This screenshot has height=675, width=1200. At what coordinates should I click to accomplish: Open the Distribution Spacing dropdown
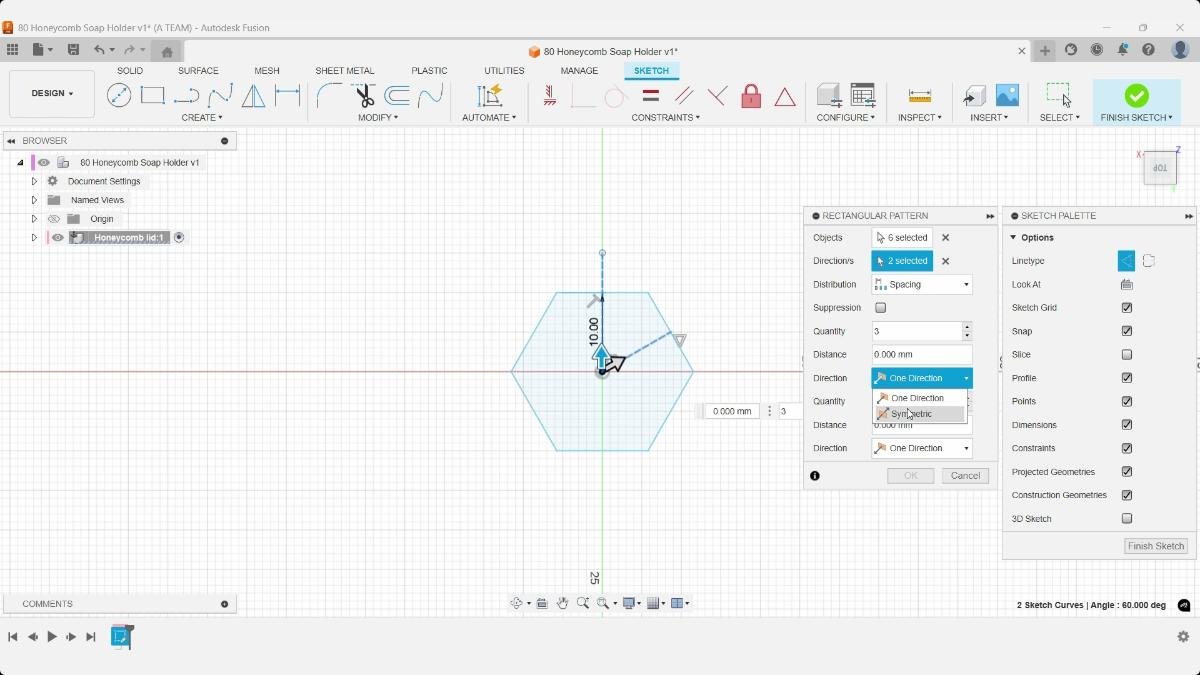point(922,285)
